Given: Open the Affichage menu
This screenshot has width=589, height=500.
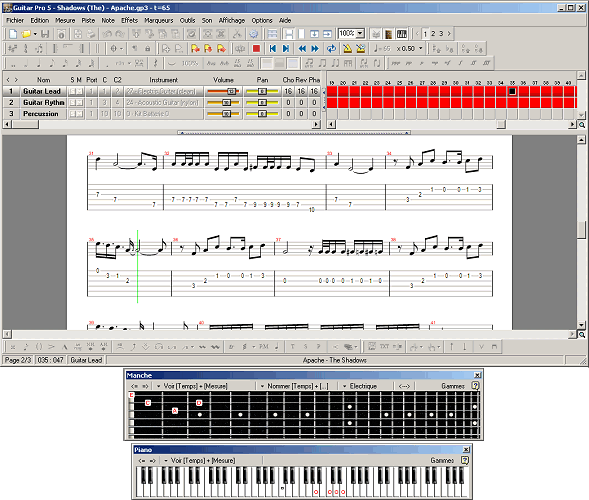Looking at the screenshot, I should click(x=232, y=20).
